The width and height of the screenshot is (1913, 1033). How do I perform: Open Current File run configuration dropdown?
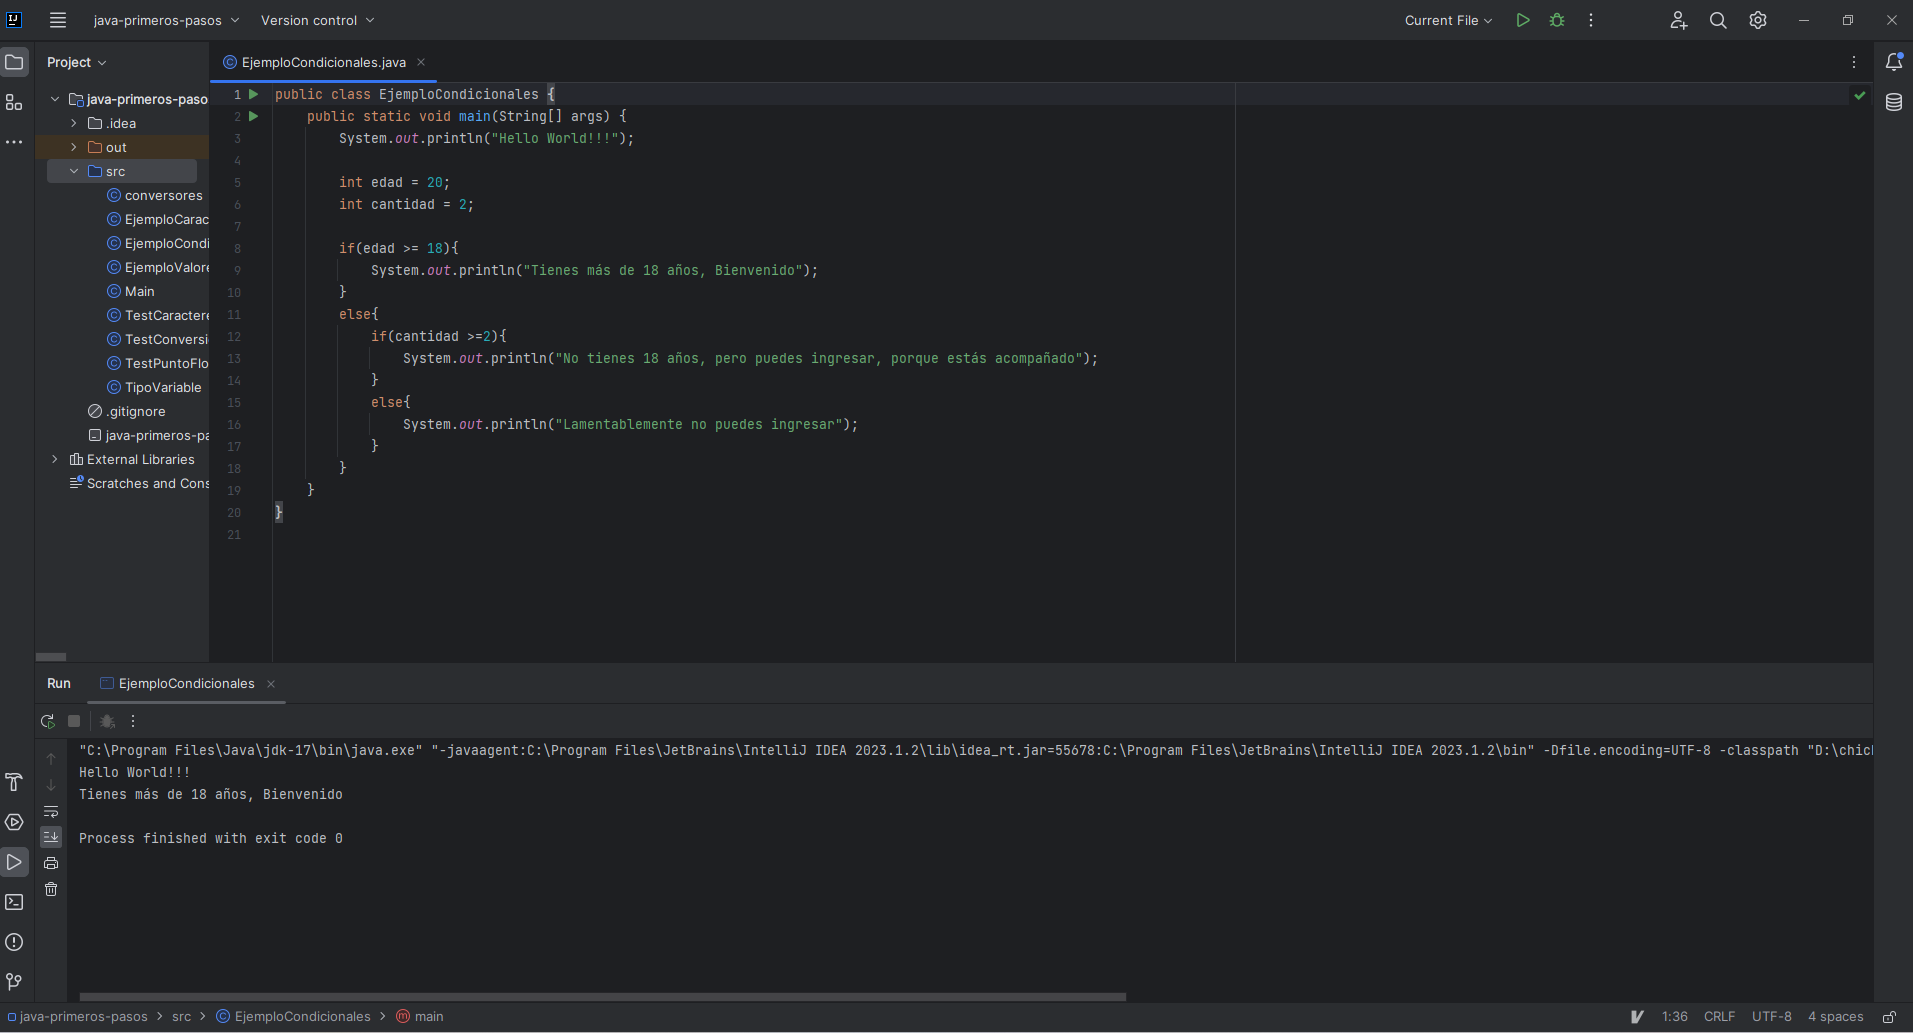[1448, 20]
